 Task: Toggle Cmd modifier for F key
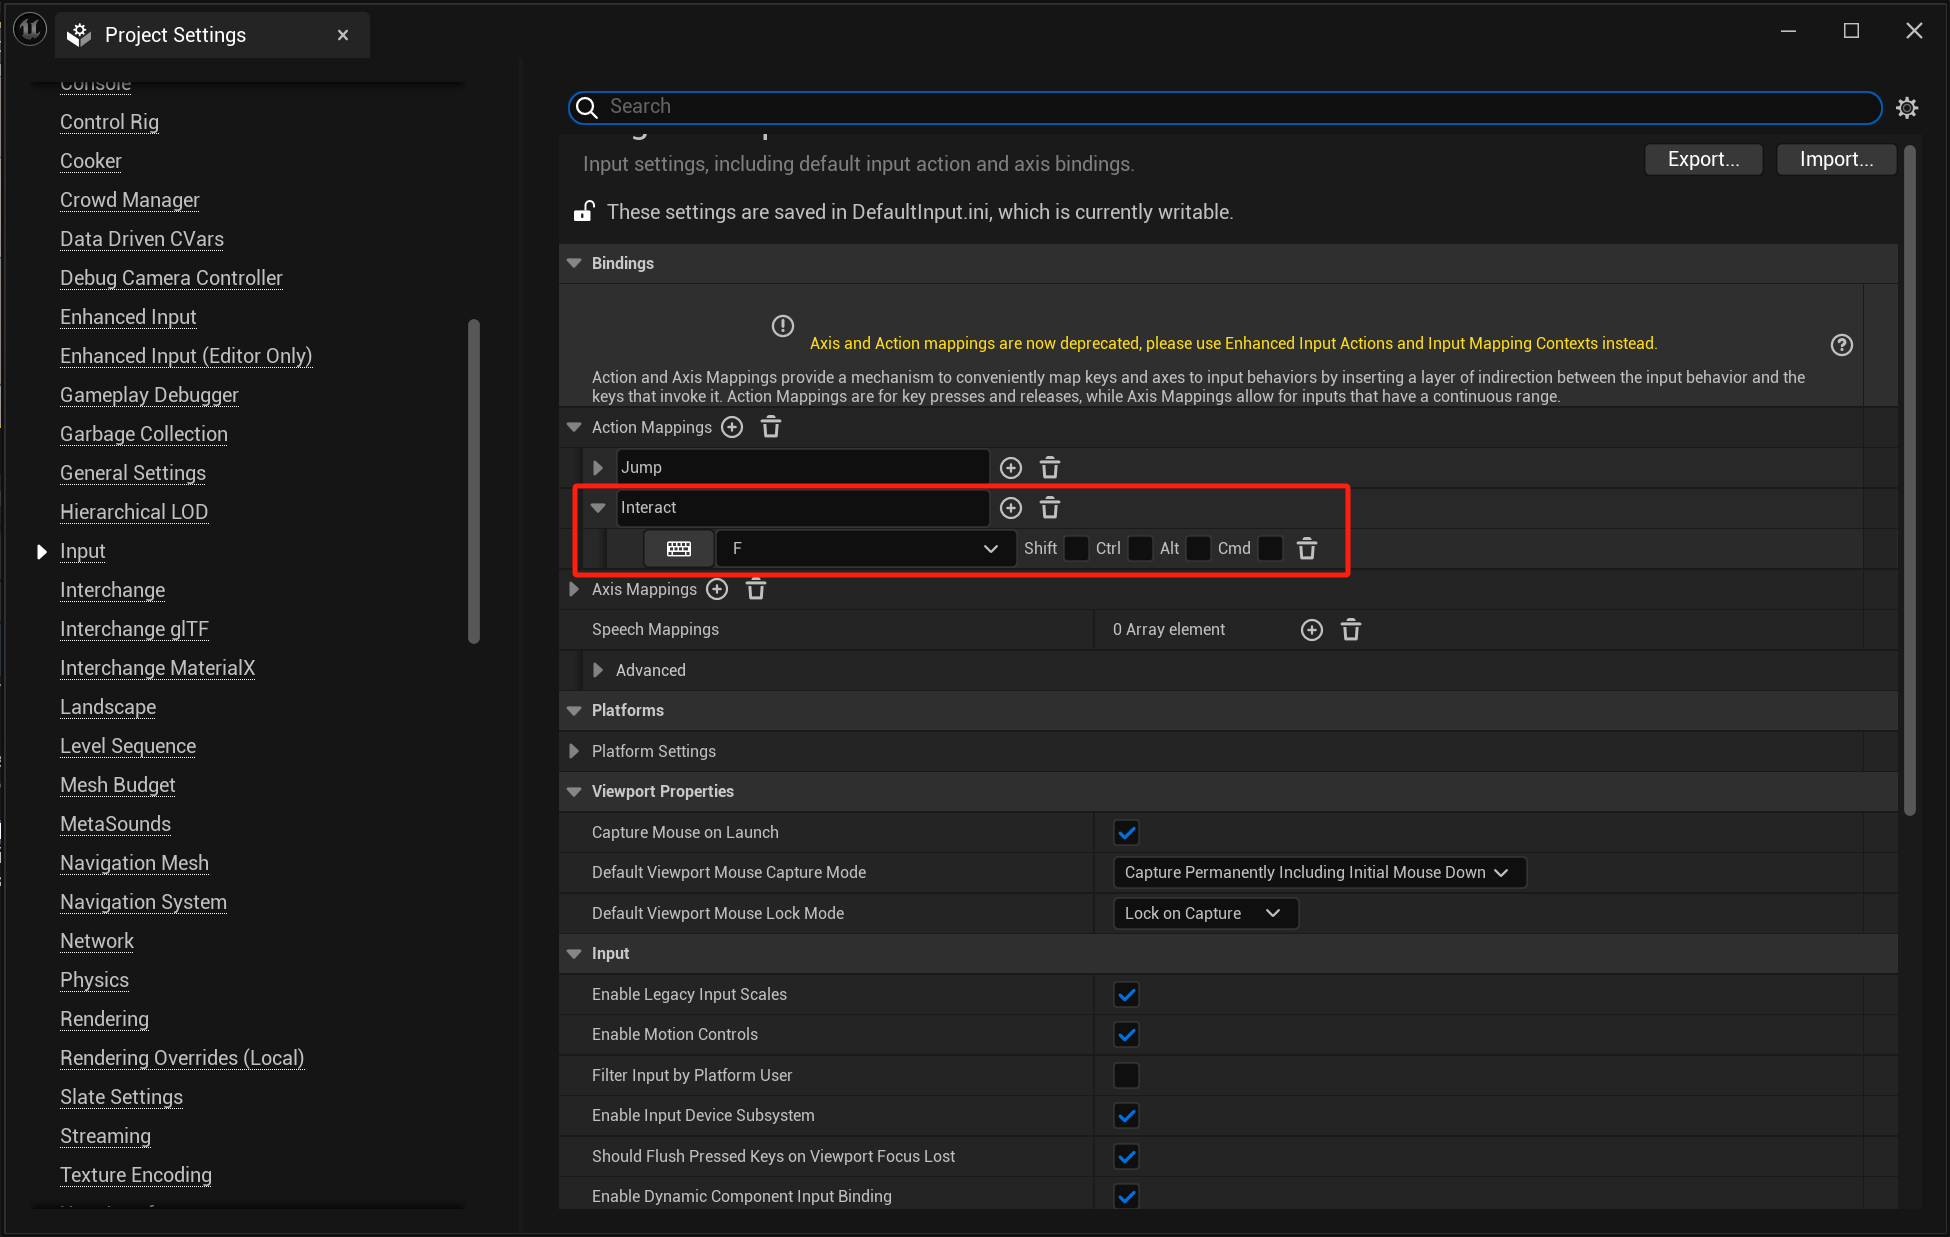click(1271, 549)
